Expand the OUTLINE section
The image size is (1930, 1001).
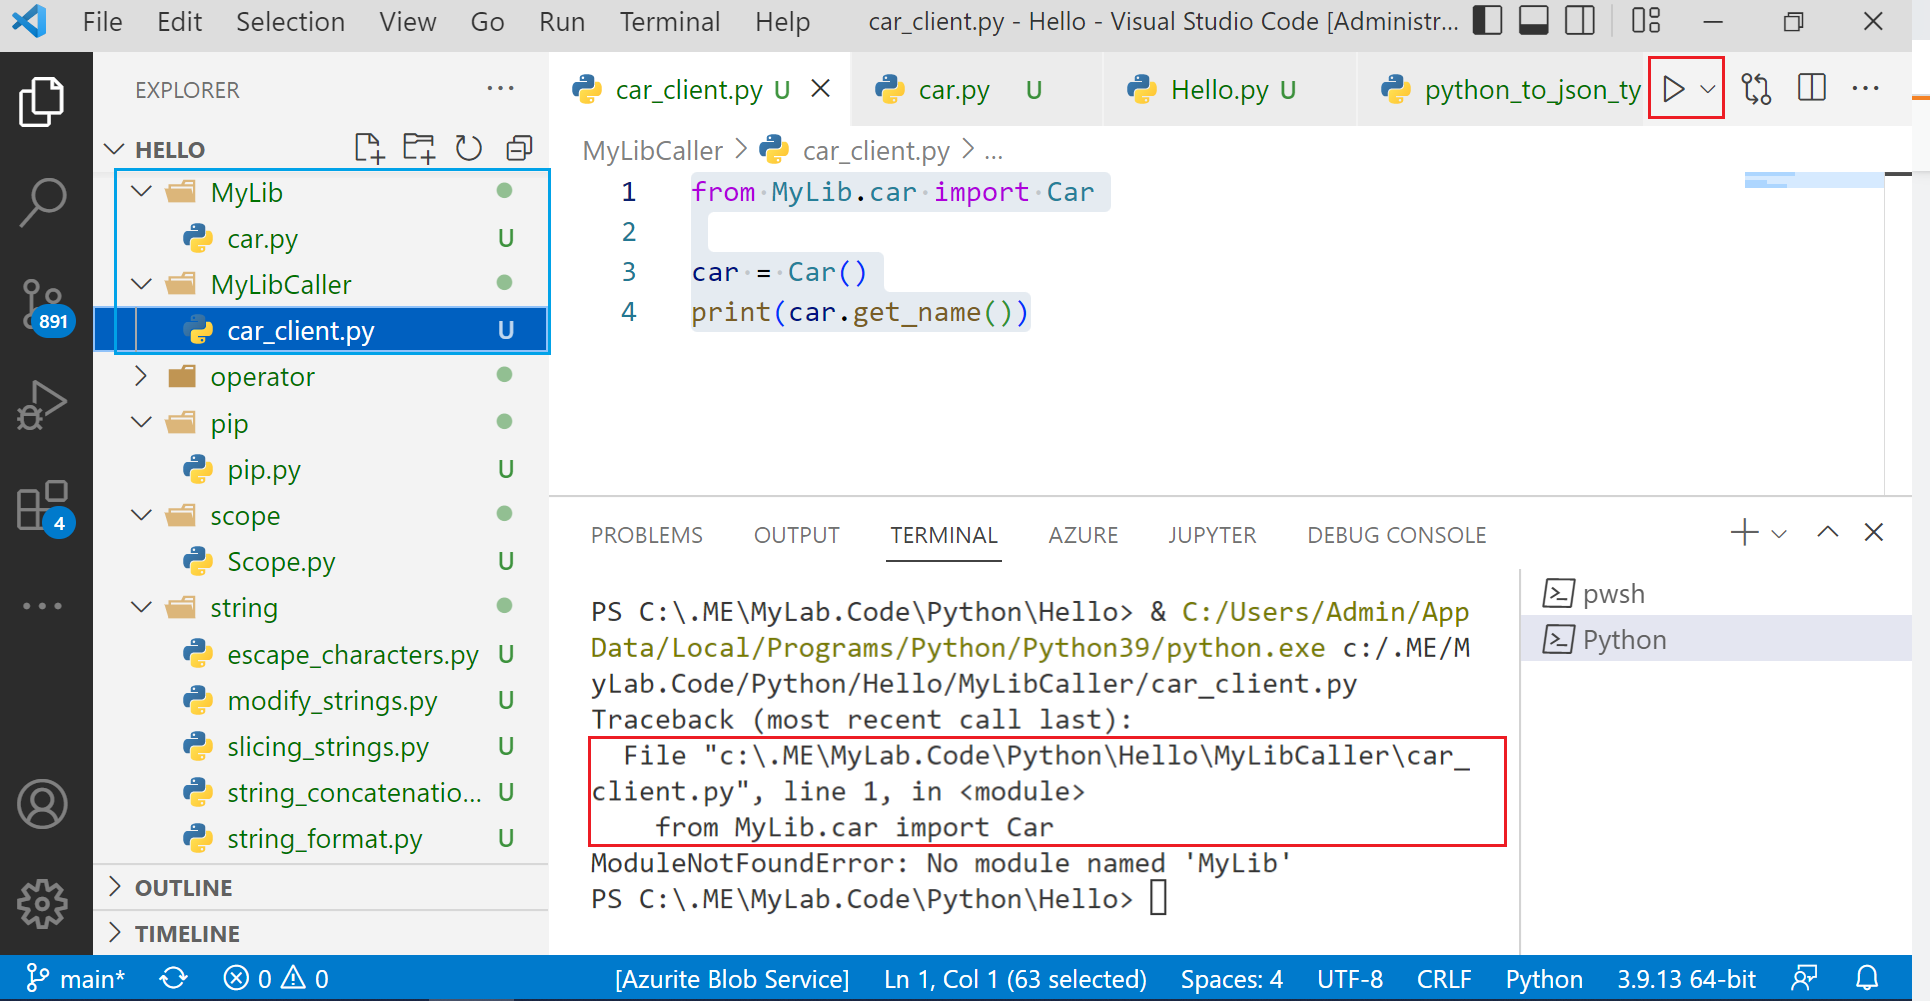[x=320, y=887]
